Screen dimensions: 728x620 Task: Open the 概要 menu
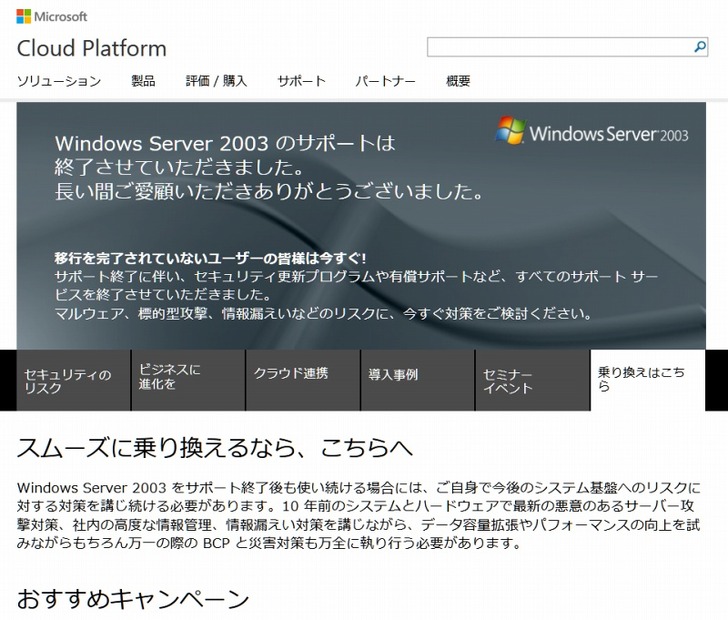pos(458,81)
